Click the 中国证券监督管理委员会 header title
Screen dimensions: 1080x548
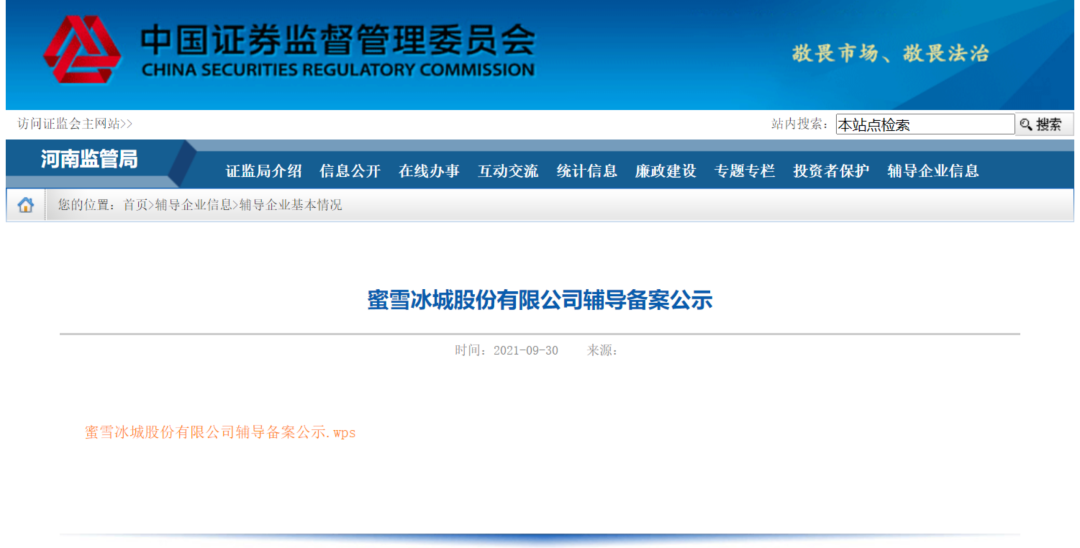[x=338, y=41]
